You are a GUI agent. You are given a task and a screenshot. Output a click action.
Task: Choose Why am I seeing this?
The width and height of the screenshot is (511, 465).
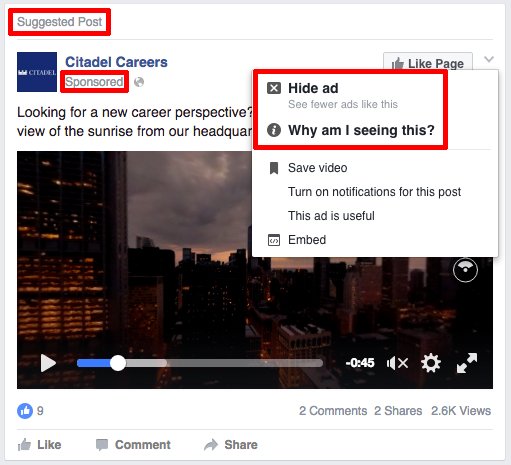pos(350,130)
